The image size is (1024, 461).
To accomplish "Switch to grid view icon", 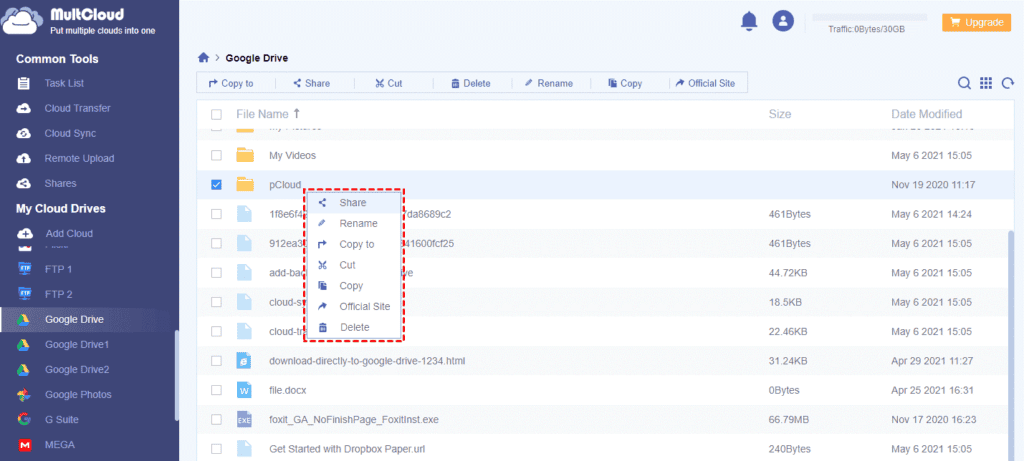I will pos(986,83).
